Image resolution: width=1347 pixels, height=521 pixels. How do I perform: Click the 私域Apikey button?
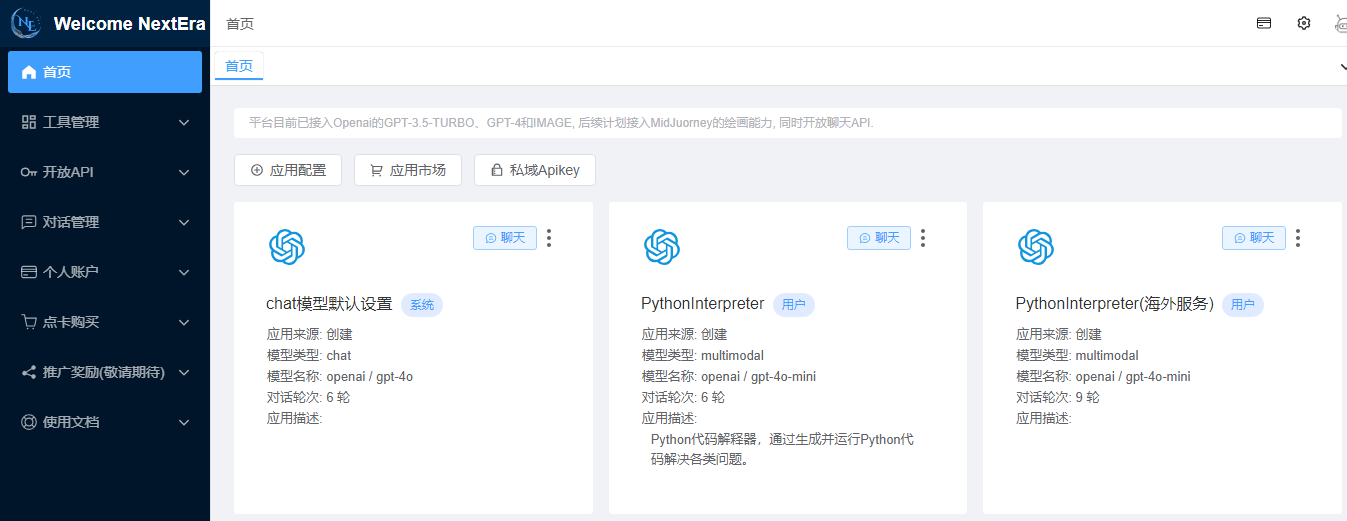click(x=534, y=170)
